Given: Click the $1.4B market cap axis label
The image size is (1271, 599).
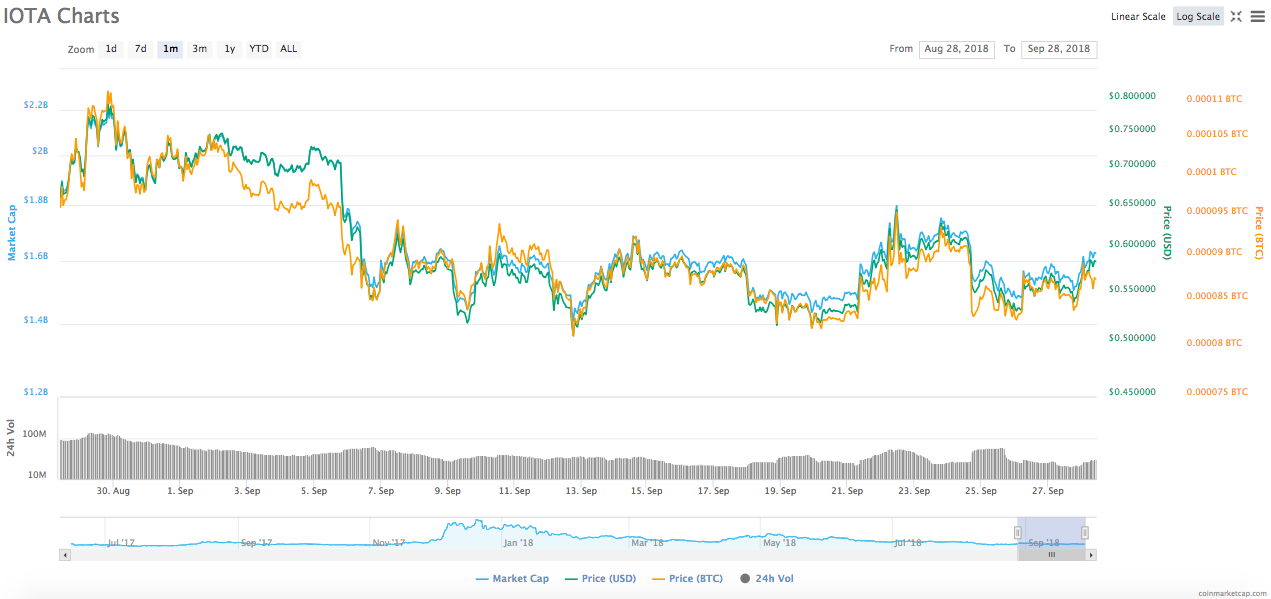Looking at the screenshot, I should click(36, 321).
